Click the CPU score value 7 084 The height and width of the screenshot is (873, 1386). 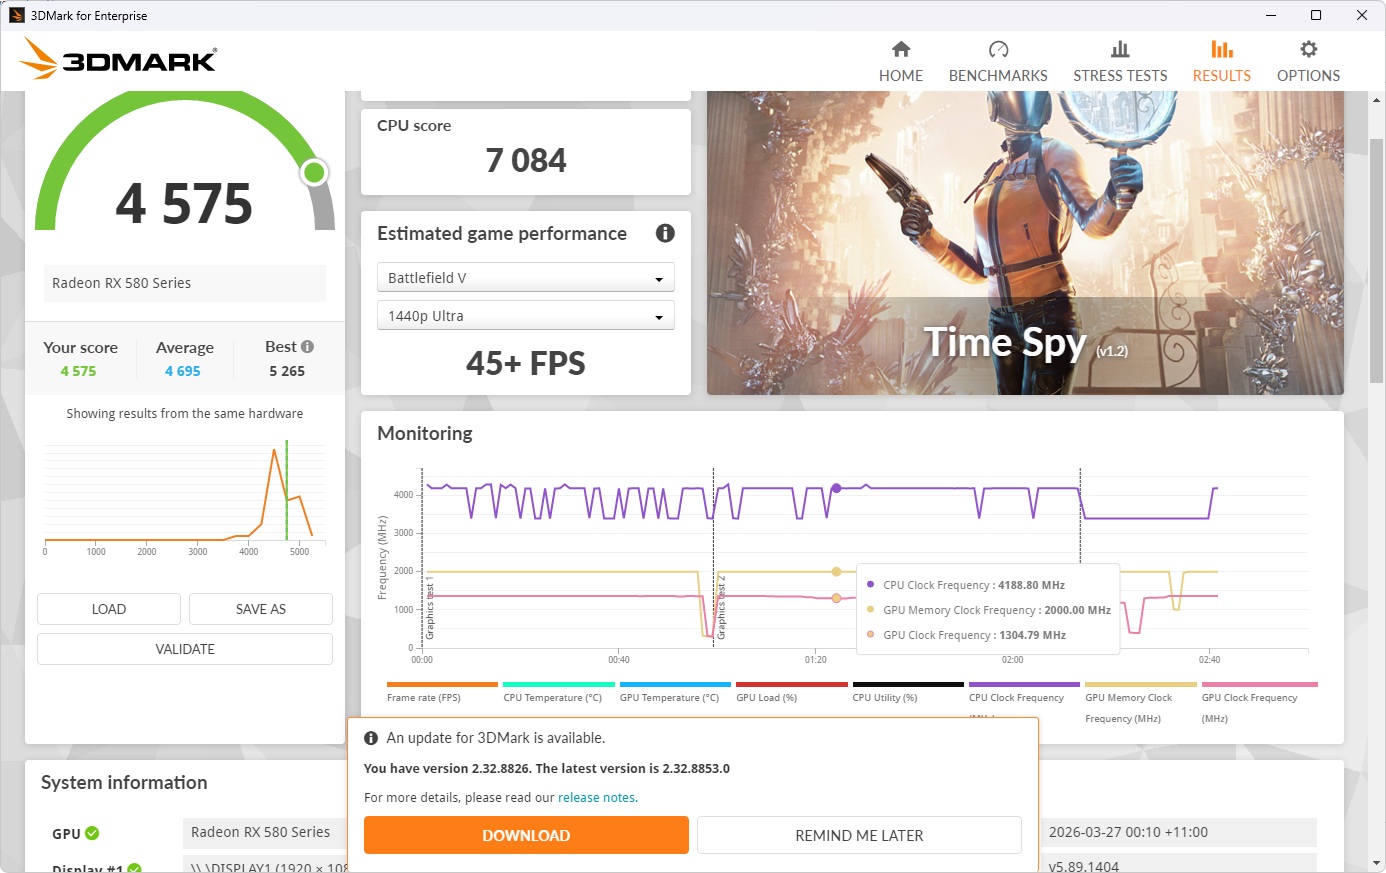[526, 160]
